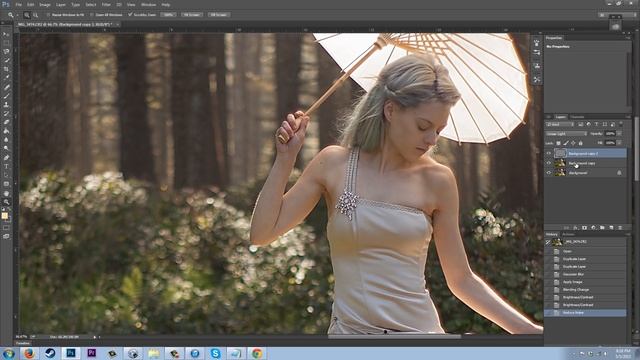Screen dimensions: 640x360
Task: Click the foreground color swatch
Action: click(4, 216)
